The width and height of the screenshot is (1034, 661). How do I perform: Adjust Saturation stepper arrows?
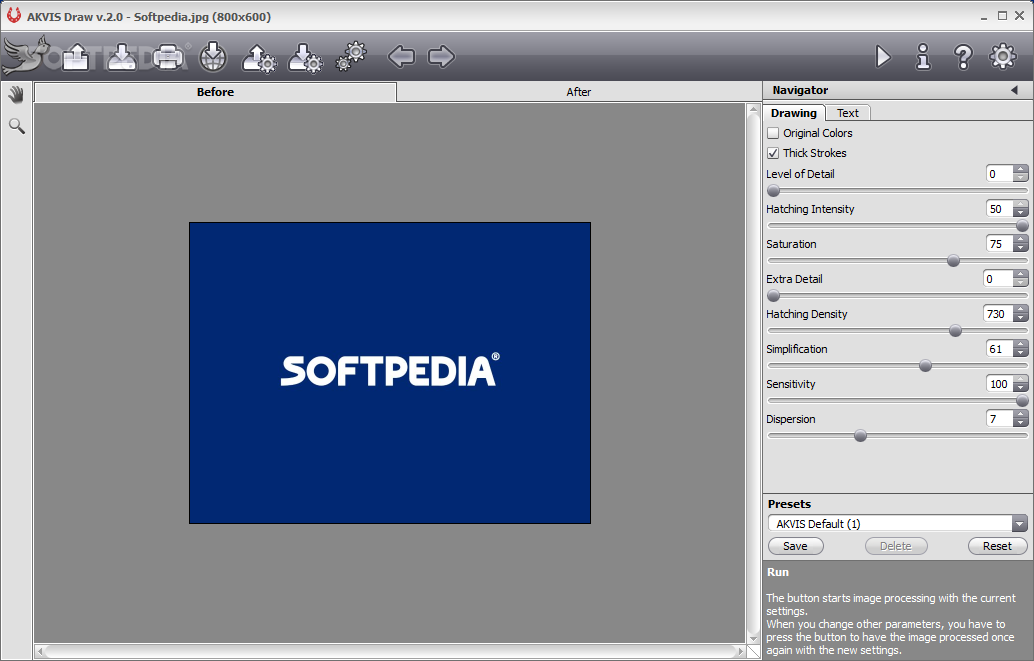[1021, 244]
